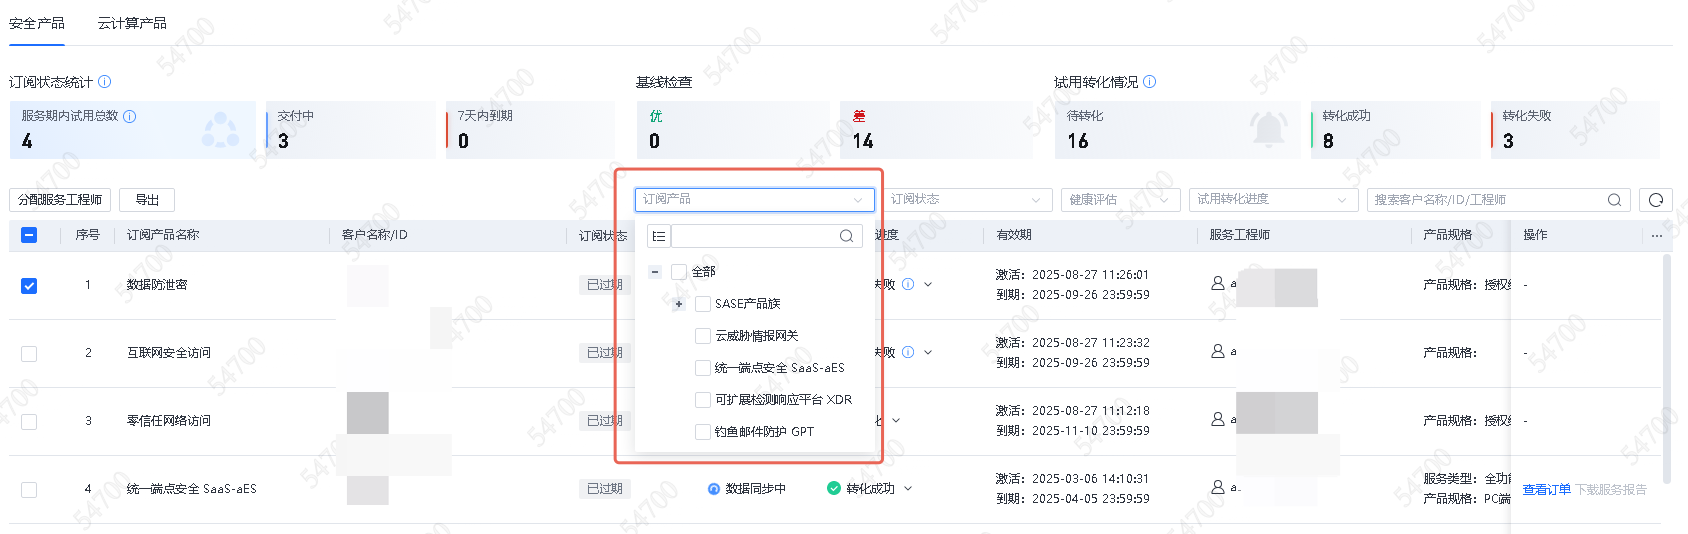Click the info icon next to 订阅状态统计
1688x534 pixels.
[x=105, y=82]
